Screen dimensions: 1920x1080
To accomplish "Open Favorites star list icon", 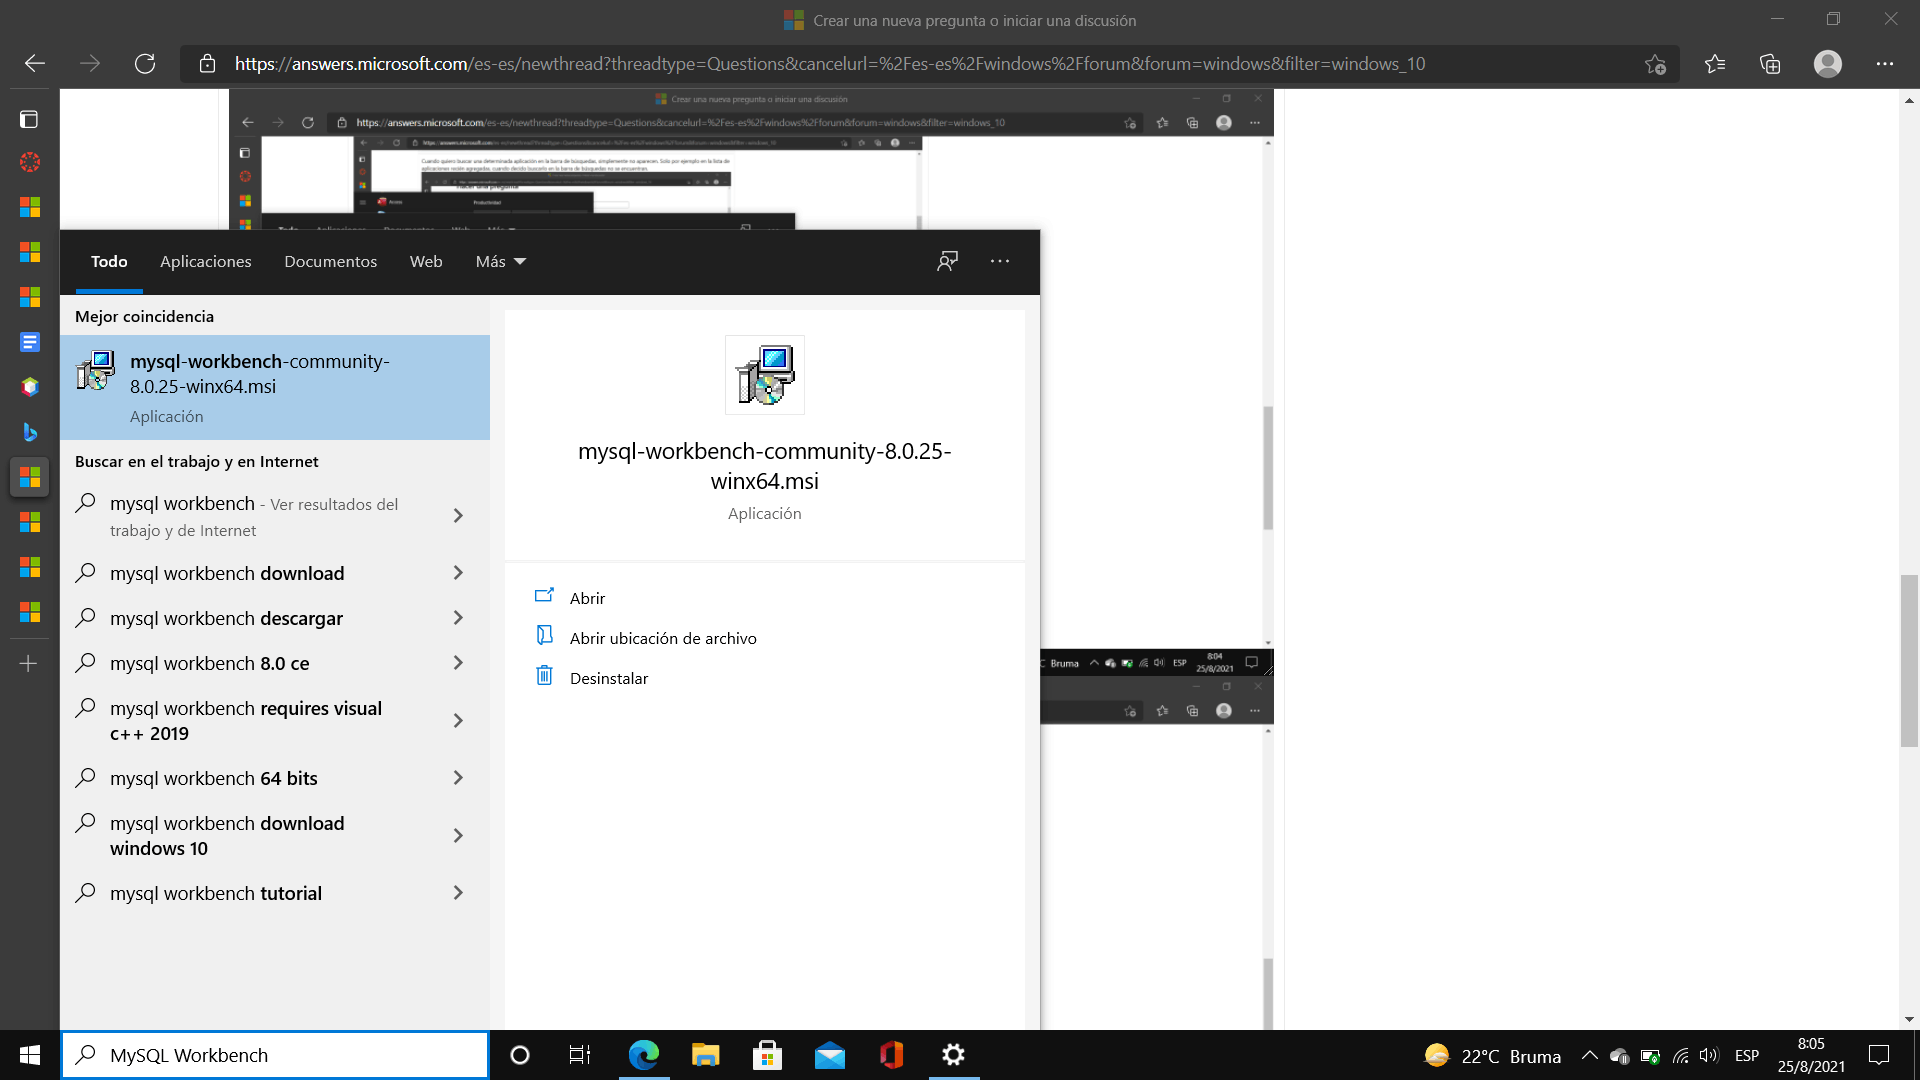I will pos(1715,64).
